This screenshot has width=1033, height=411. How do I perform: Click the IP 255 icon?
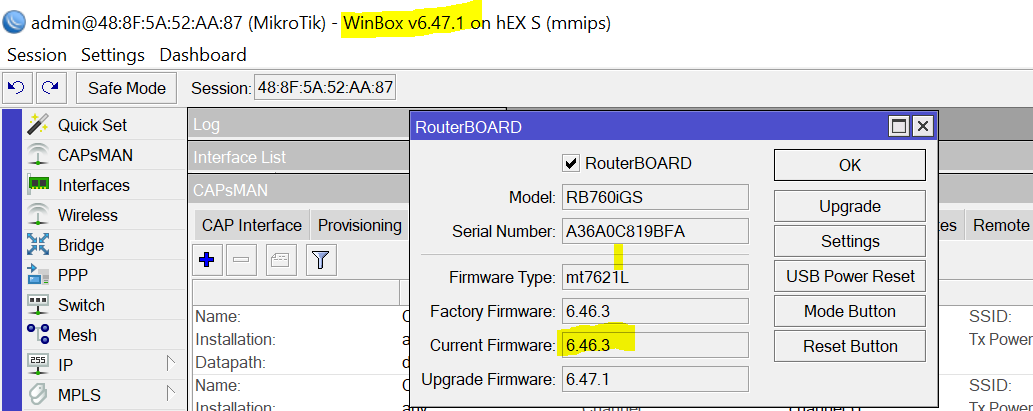coord(38,365)
